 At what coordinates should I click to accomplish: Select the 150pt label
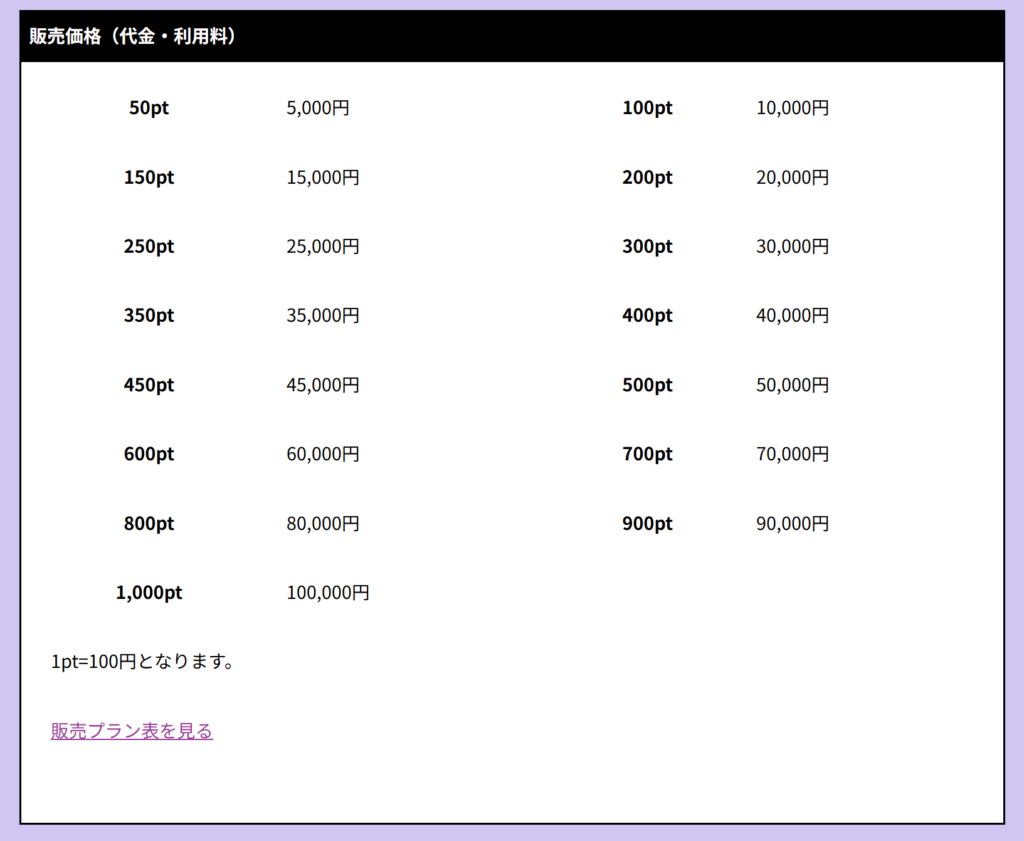[x=149, y=178]
